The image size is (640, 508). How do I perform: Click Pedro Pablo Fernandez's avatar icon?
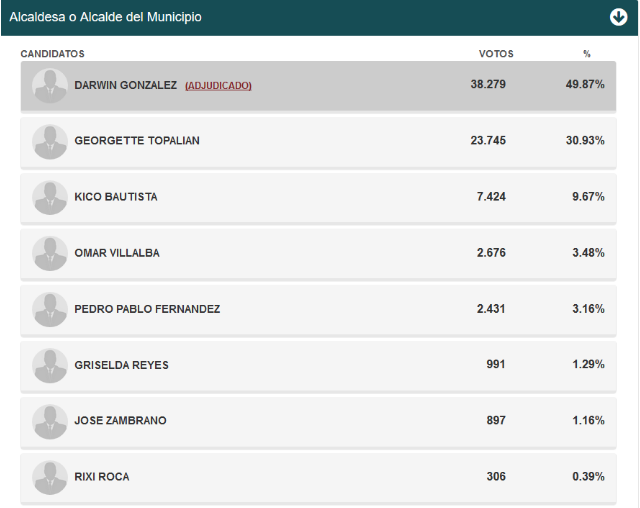click(50, 310)
